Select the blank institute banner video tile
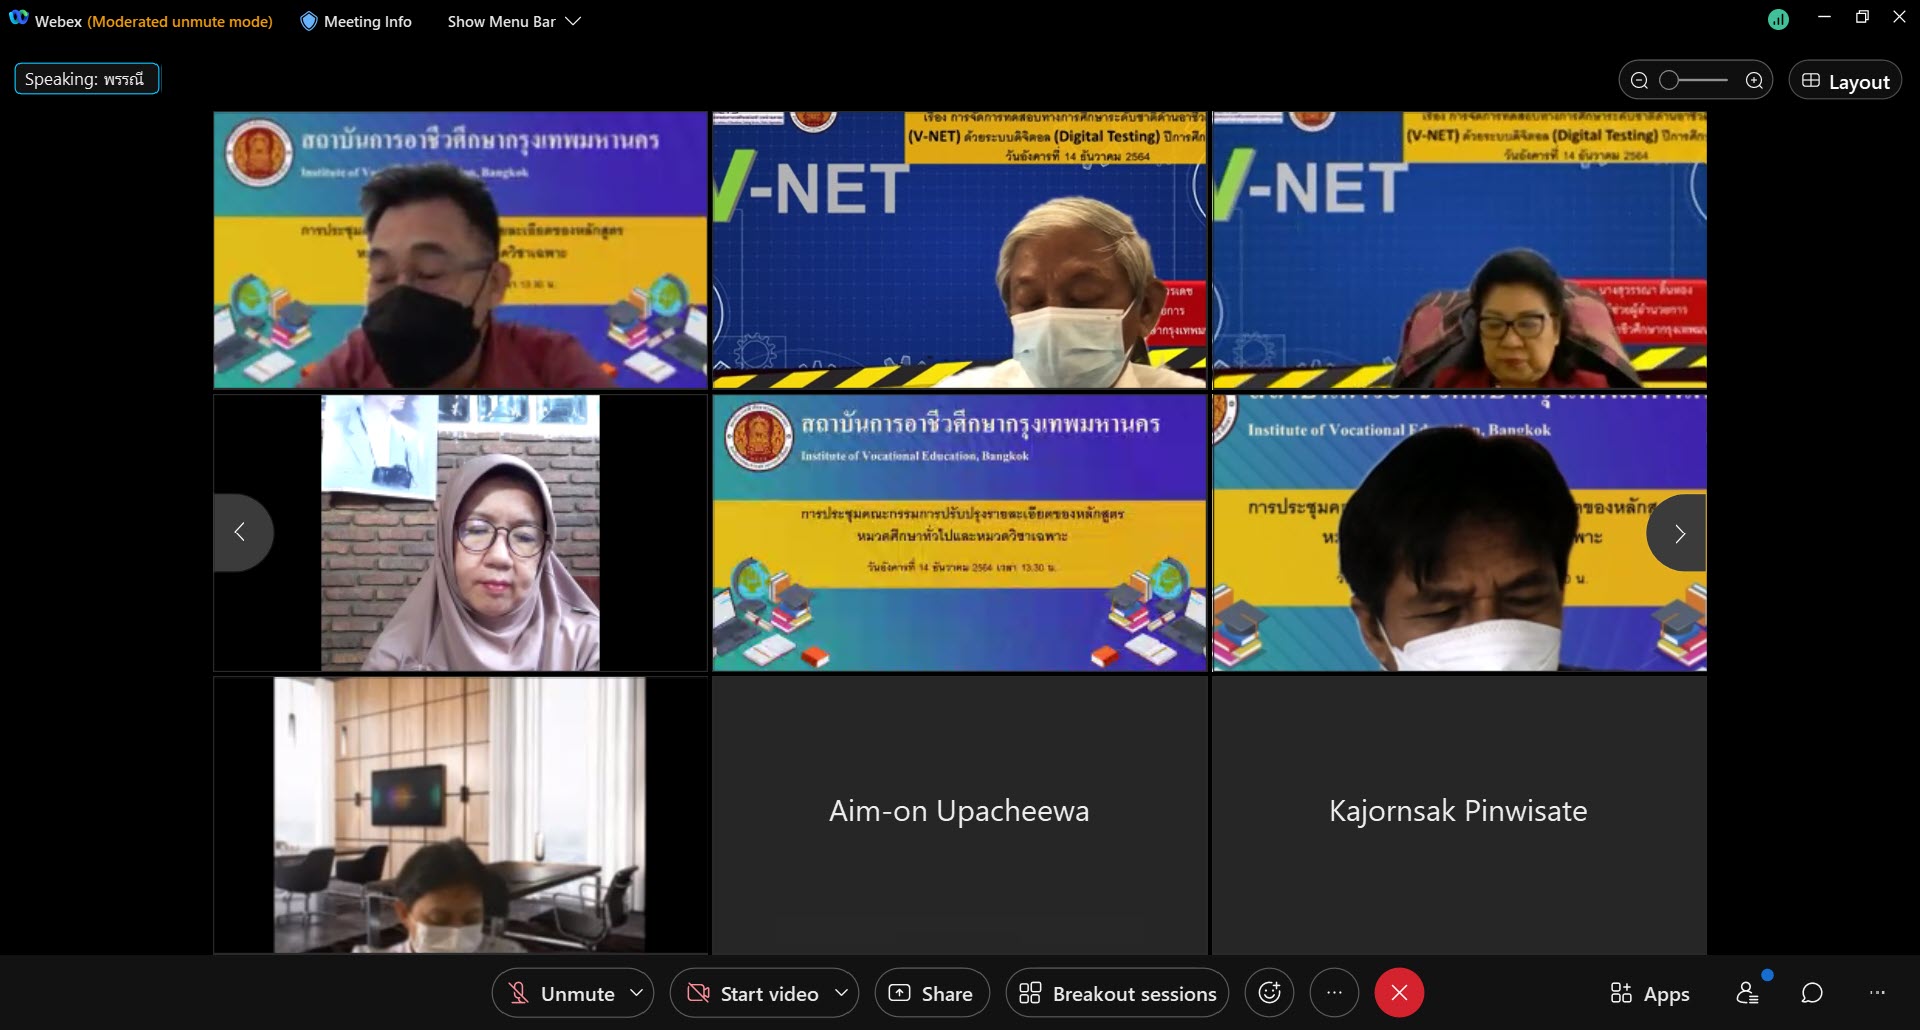 click(959, 532)
